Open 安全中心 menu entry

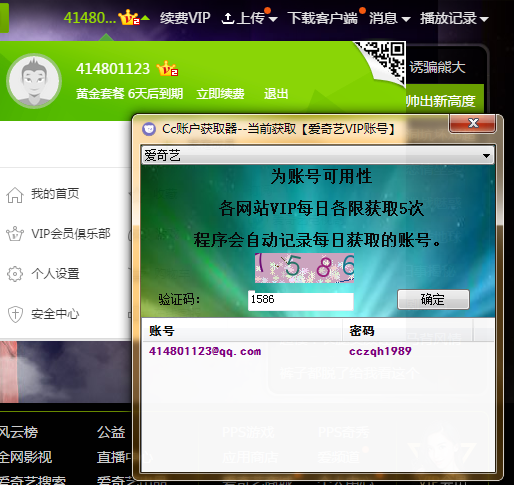[x=55, y=314]
